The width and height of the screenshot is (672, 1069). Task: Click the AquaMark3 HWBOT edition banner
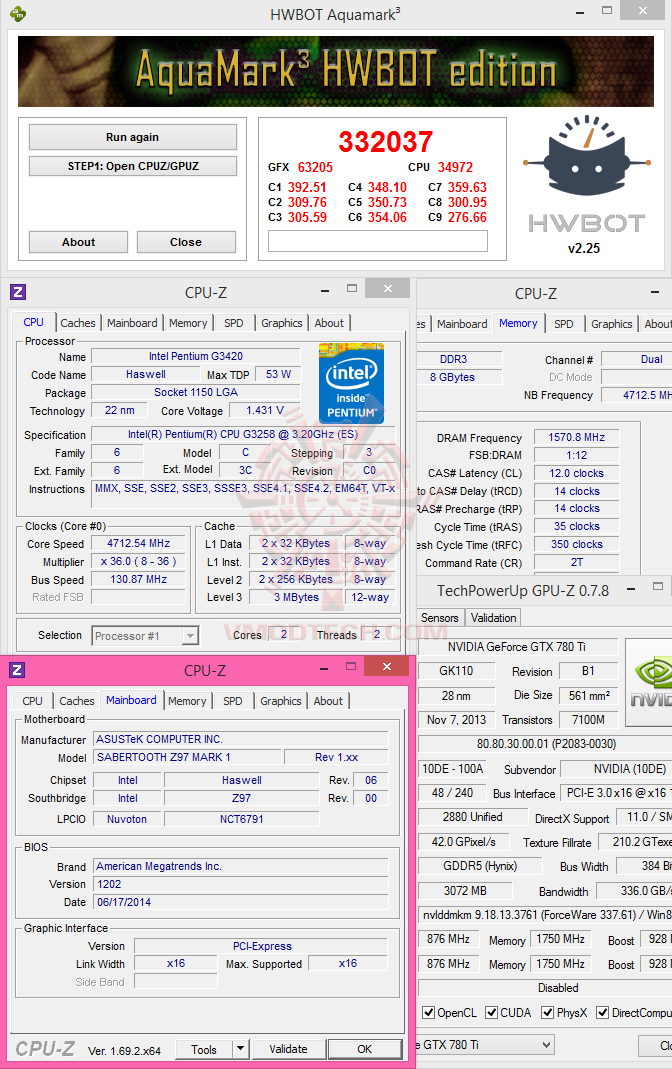coord(336,72)
